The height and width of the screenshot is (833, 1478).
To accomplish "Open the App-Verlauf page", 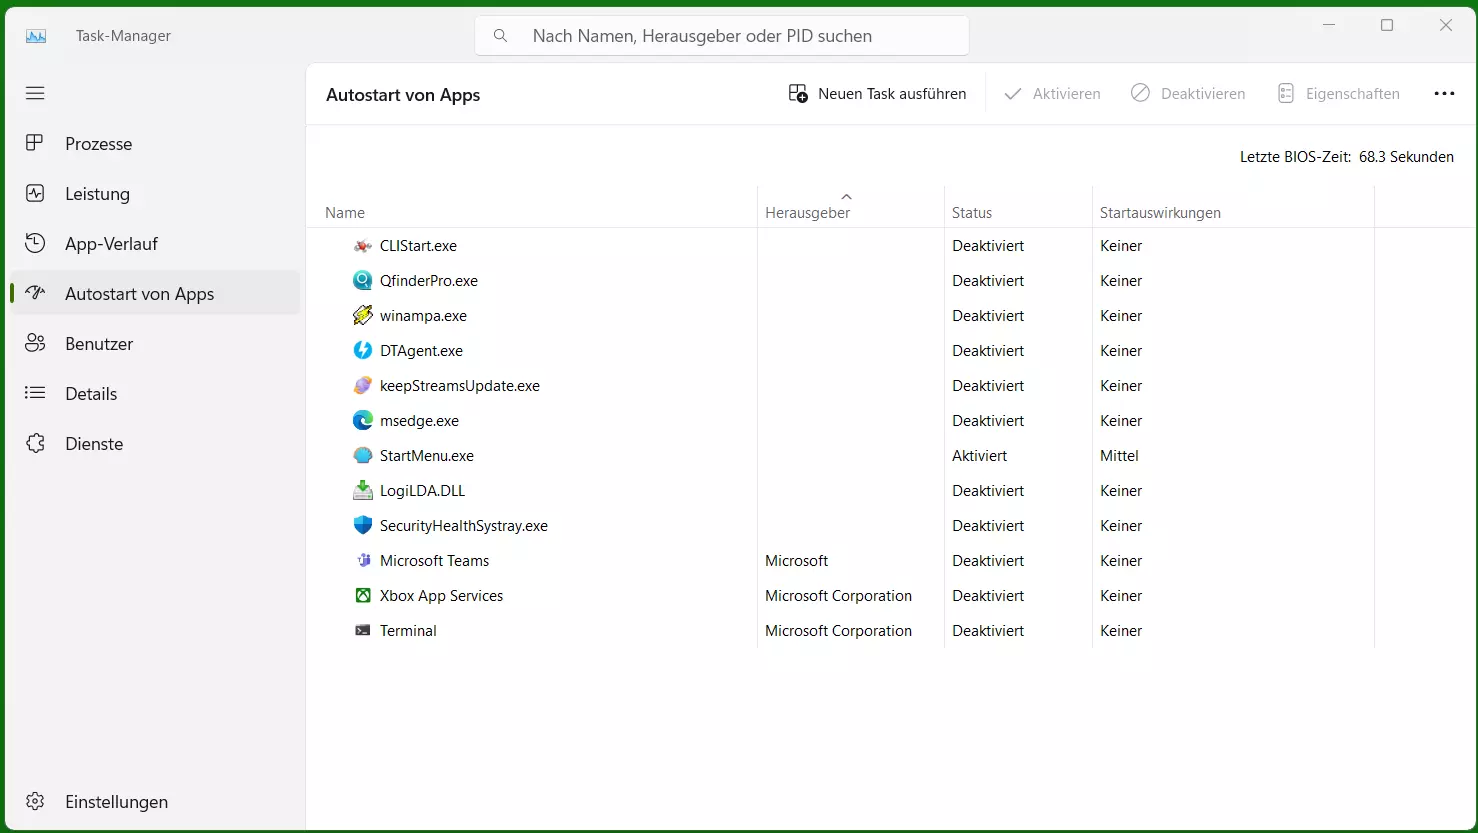I will point(155,244).
